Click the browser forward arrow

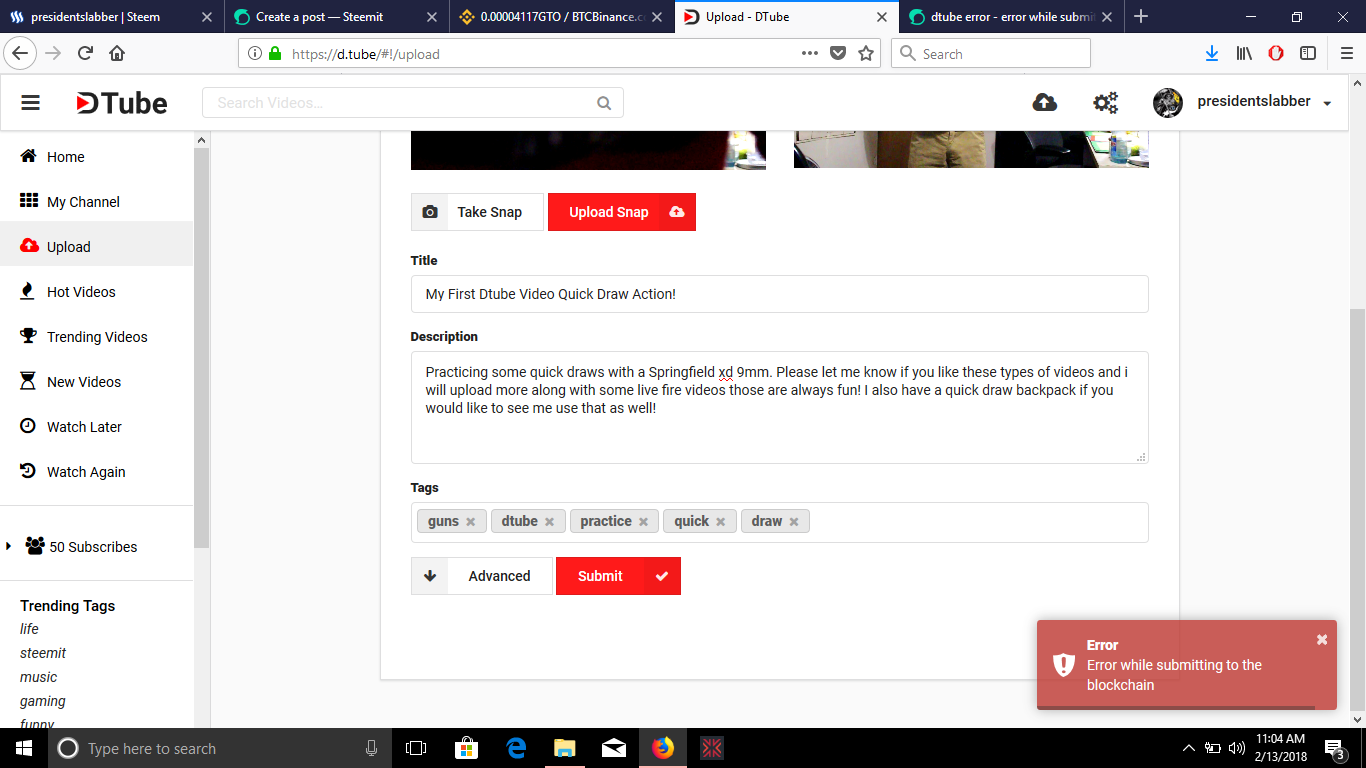click(x=53, y=54)
